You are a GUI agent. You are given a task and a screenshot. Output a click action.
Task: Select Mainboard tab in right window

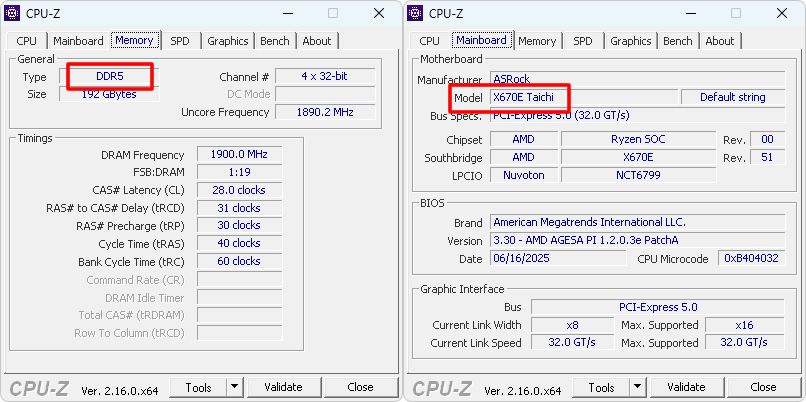(482, 40)
